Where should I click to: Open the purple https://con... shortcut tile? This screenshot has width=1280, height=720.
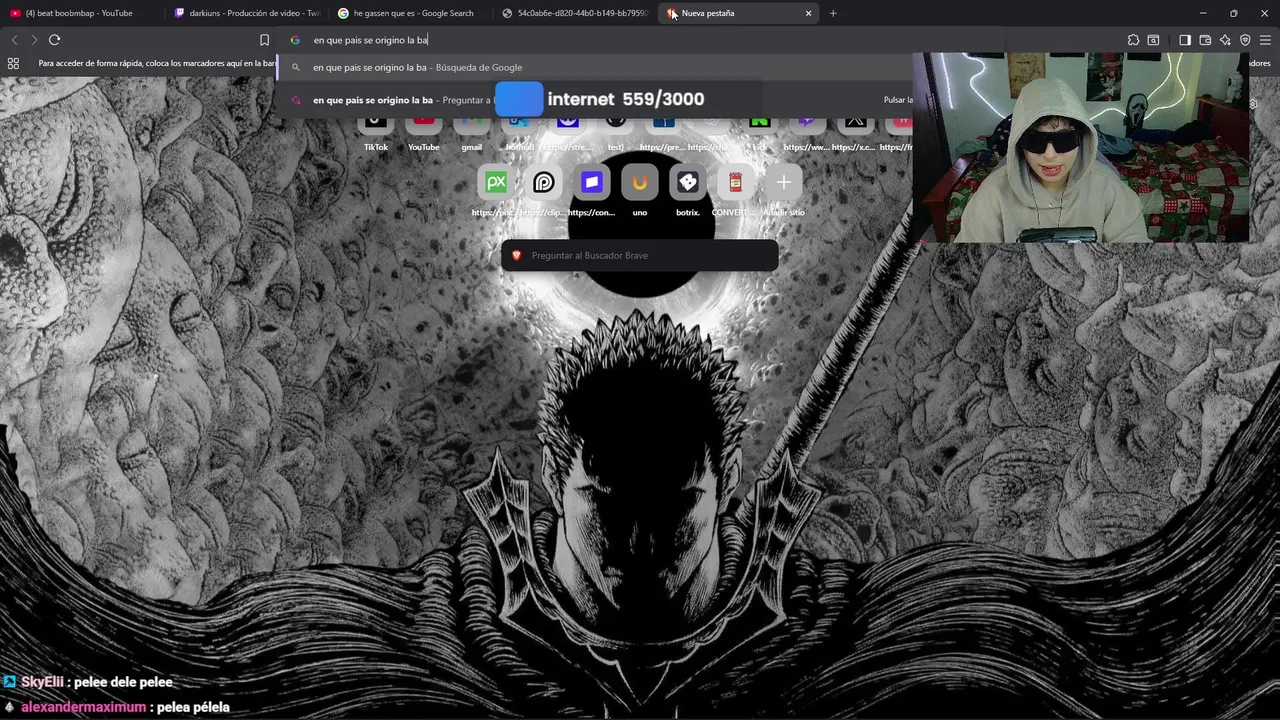592,190
